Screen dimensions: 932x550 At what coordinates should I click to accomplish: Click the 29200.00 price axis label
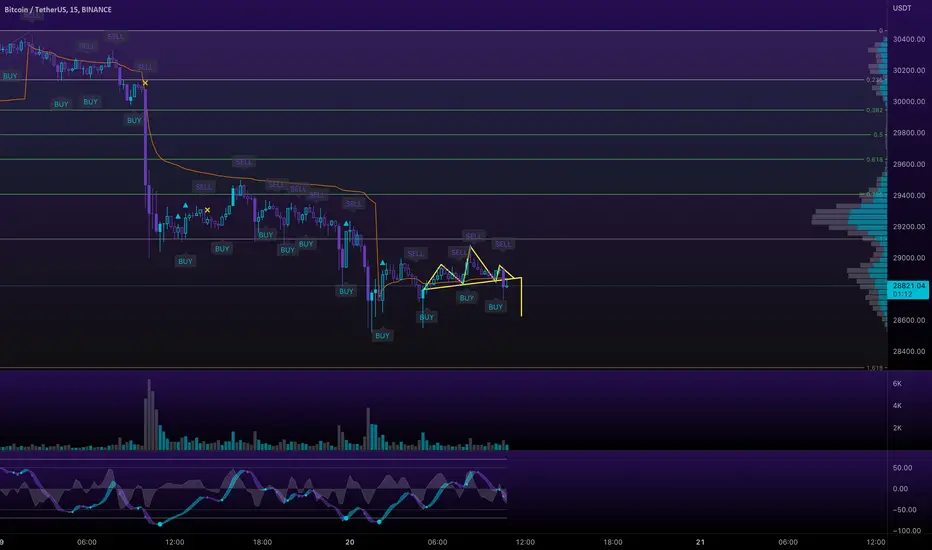coord(909,227)
